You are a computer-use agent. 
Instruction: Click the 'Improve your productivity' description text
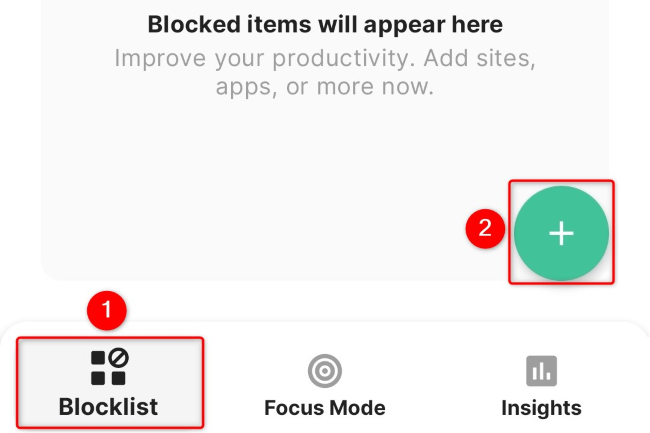coord(325,72)
